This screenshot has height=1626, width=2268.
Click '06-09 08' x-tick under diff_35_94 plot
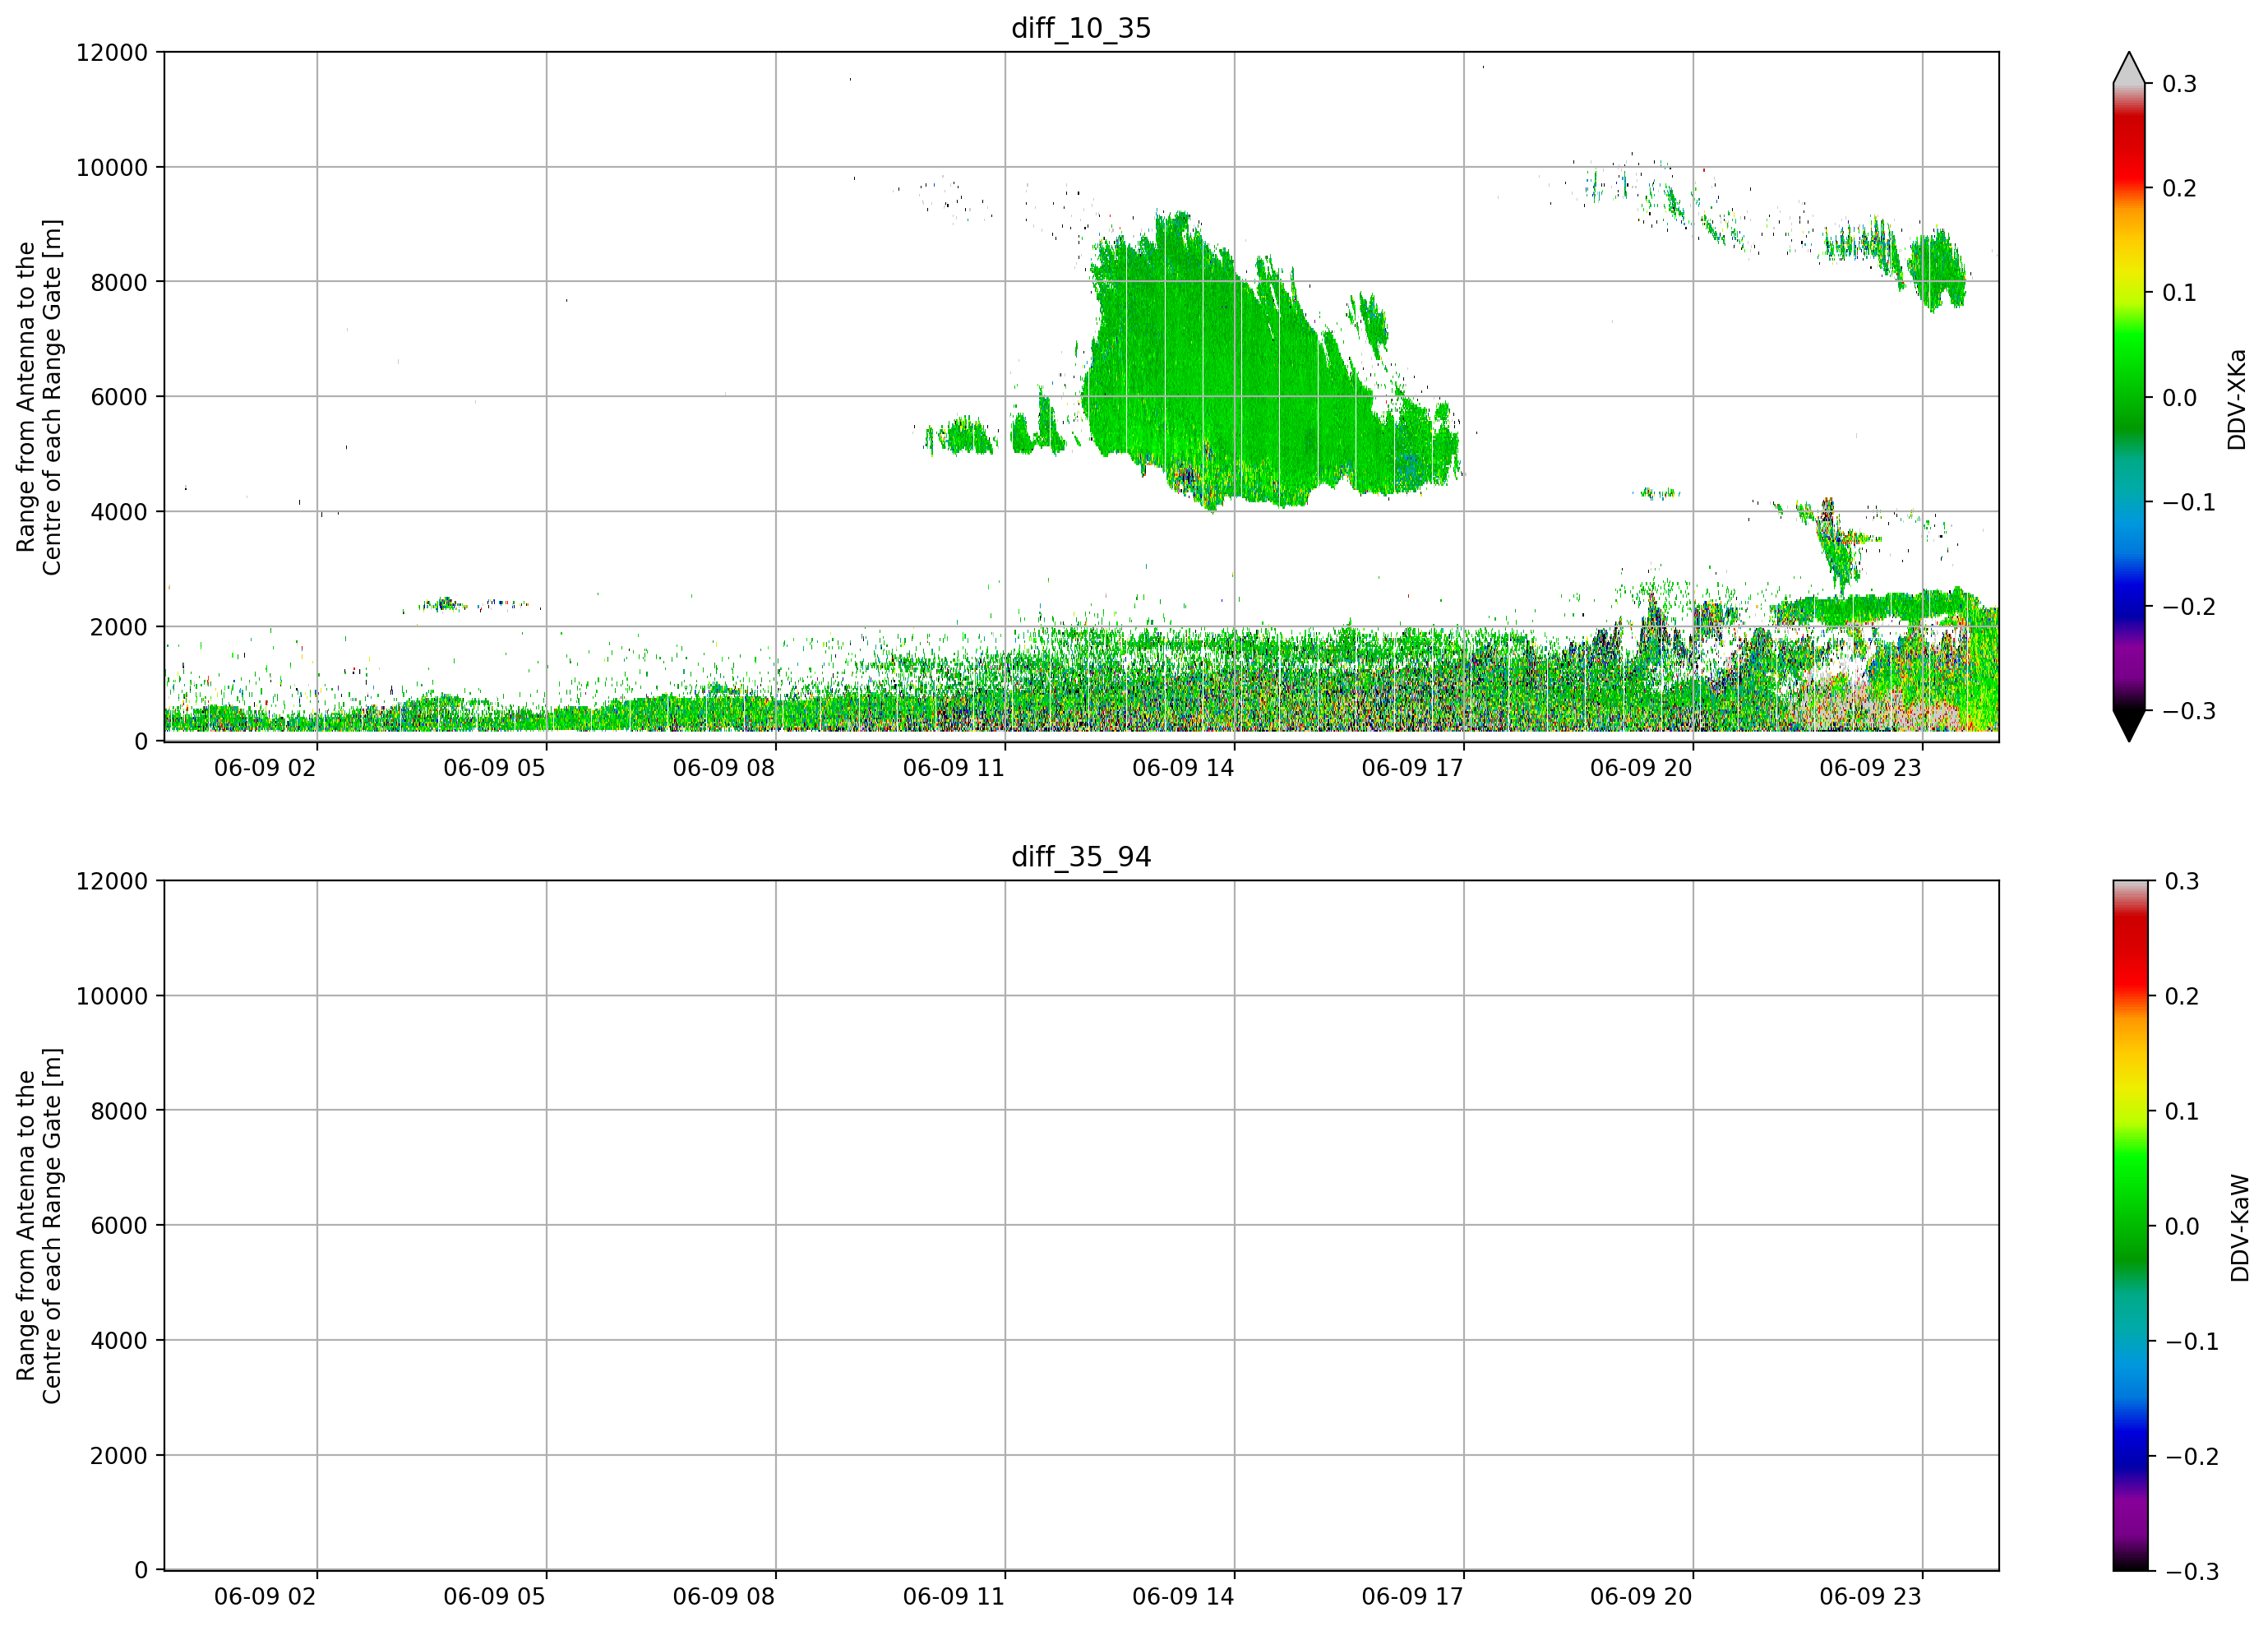(724, 1597)
